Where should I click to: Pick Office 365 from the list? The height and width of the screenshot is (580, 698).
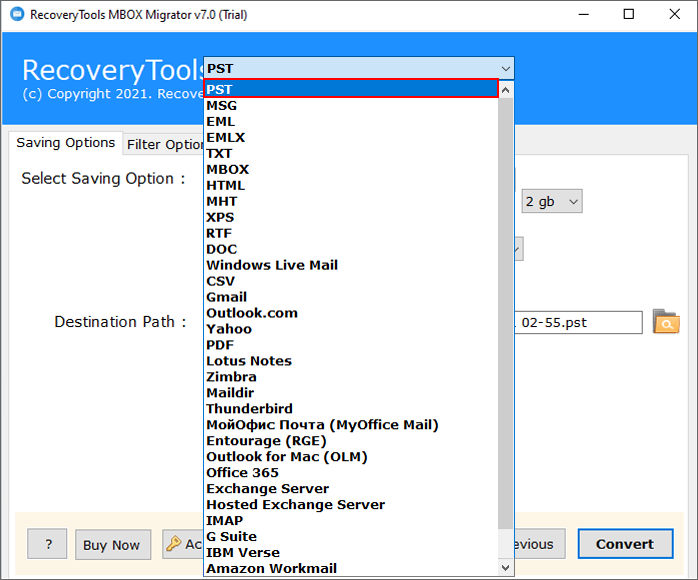[351, 473]
